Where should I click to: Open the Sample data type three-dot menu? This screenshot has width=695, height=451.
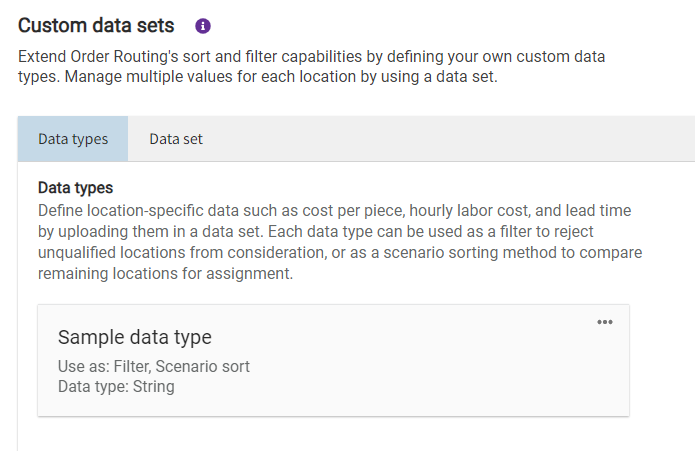click(x=604, y=322)
